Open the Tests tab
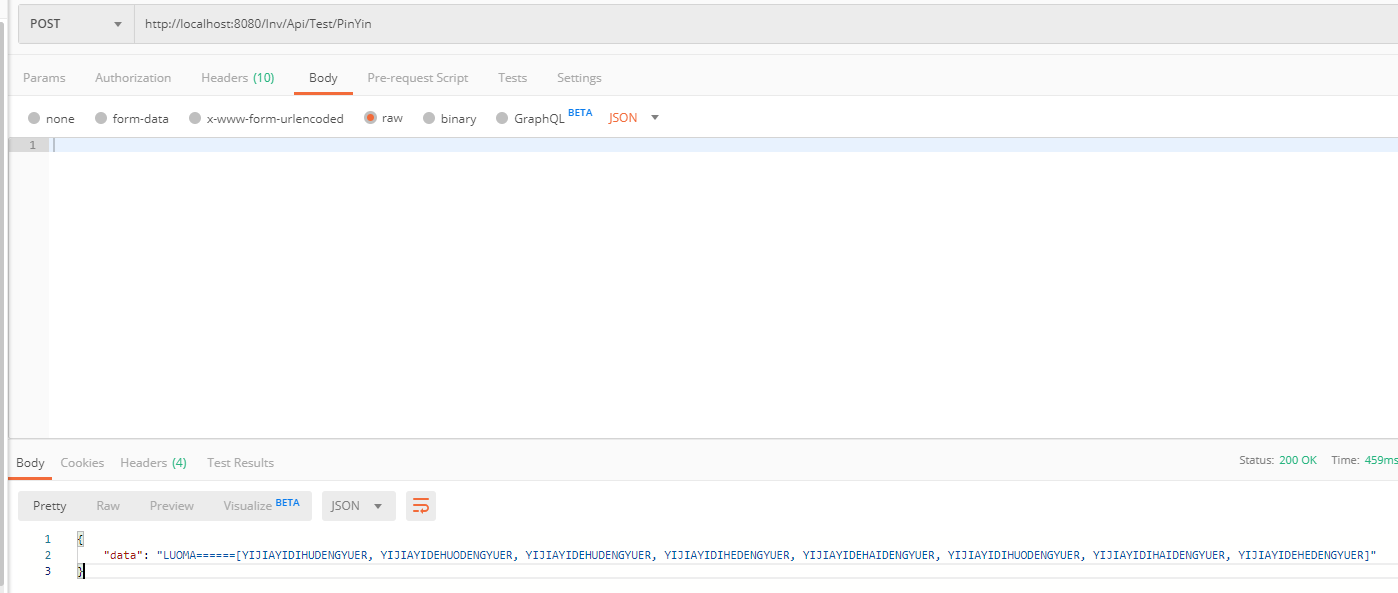The height and width of the screenshot is (593, 1398). point(512,78)
